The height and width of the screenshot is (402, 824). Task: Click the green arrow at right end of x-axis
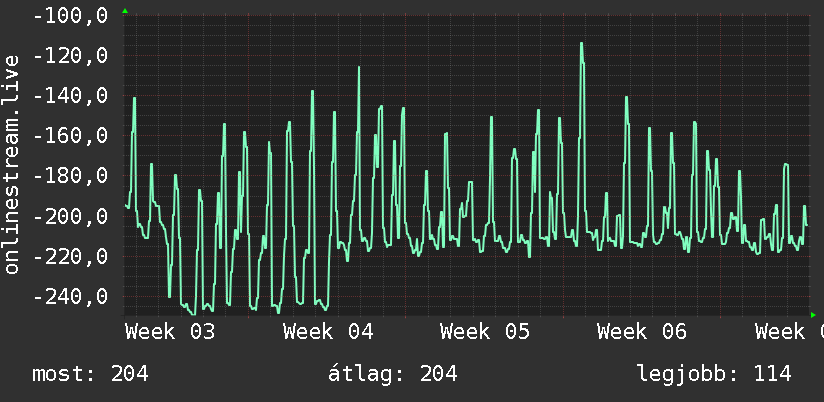click(813, 315)
